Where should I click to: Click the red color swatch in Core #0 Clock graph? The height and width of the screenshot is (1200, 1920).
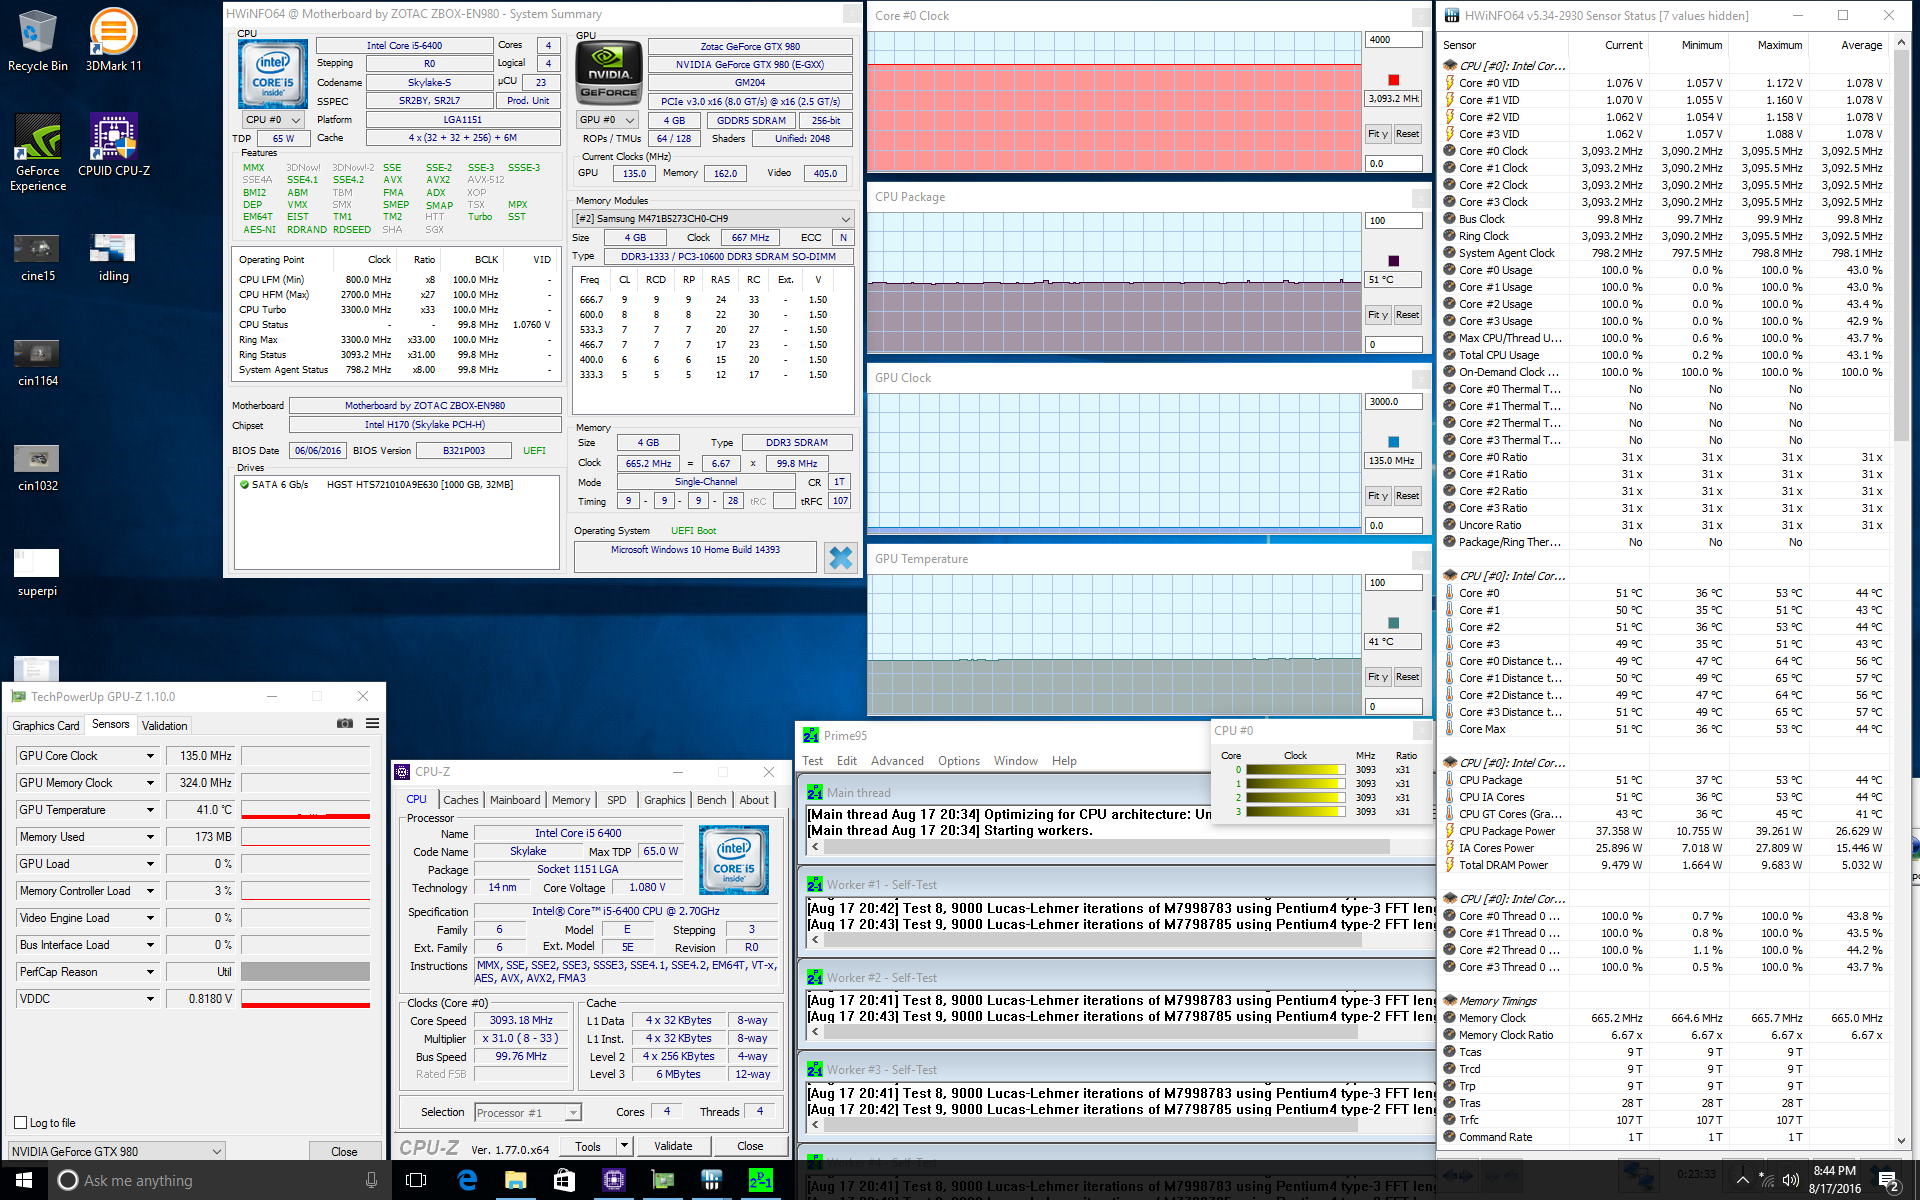[1393, 80]
